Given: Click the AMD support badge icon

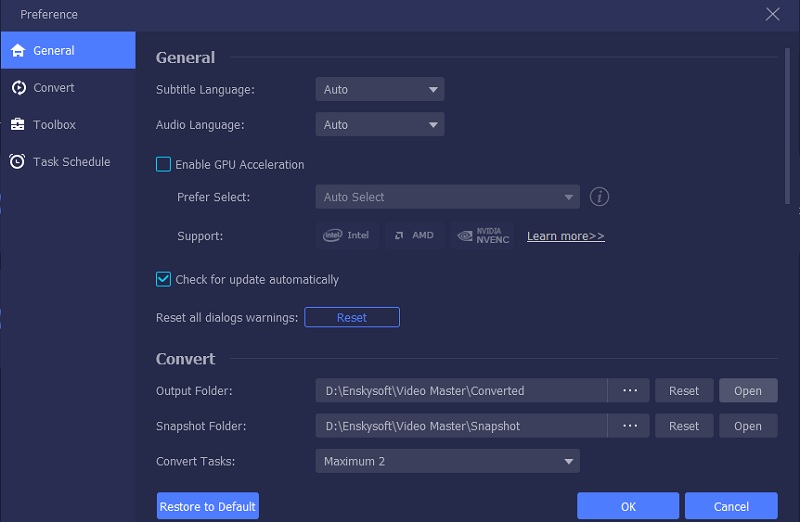Looking at the screenshot, I should pyautogui.click(x=414, y=236).
